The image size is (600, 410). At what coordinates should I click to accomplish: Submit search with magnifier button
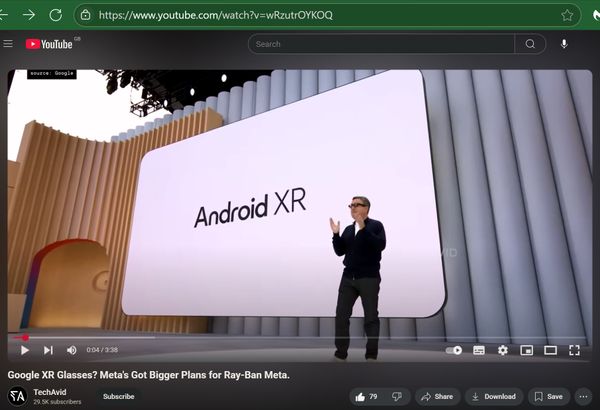click(530, 44)
